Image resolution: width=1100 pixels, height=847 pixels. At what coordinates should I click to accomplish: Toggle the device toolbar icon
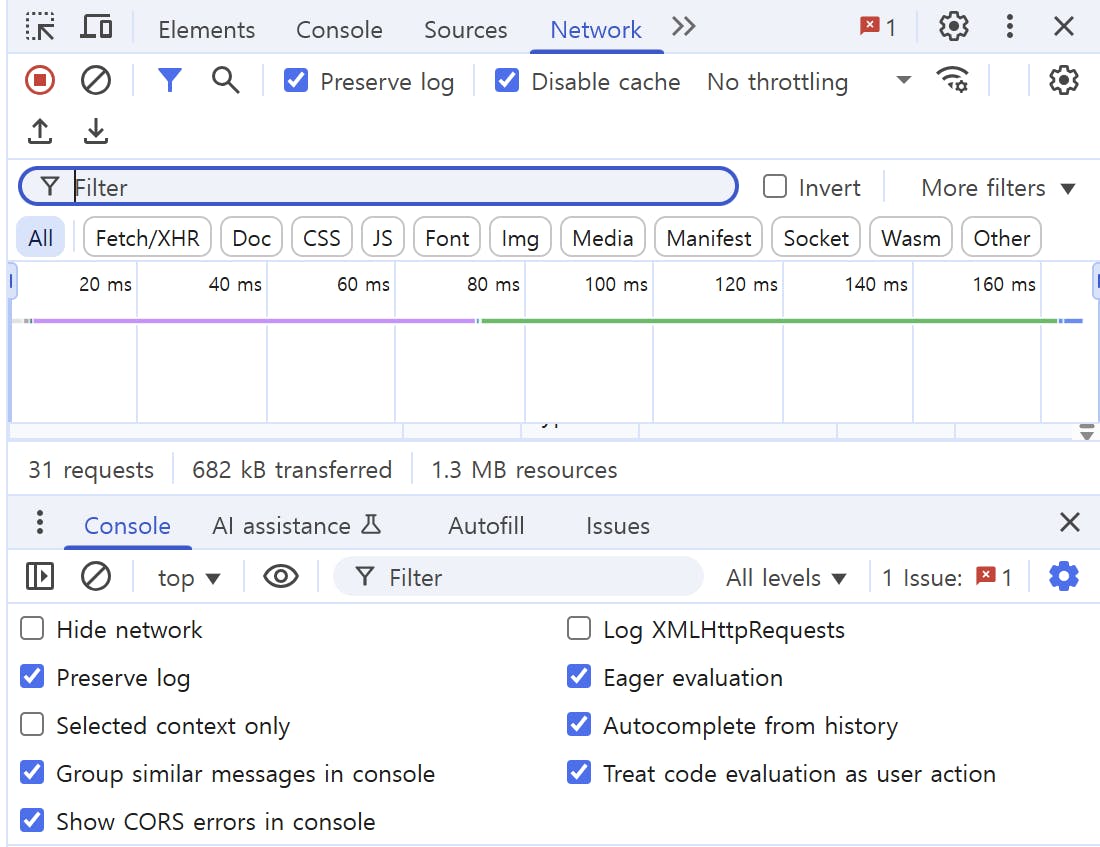point(96,27)
